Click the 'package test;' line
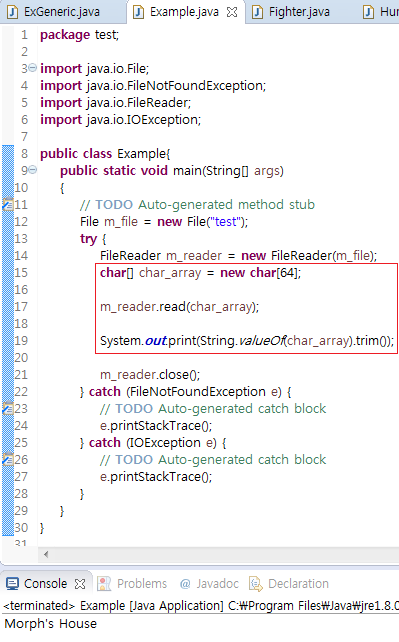The height and width of the screenshot is (642, 399). click(x=79, y=35)
